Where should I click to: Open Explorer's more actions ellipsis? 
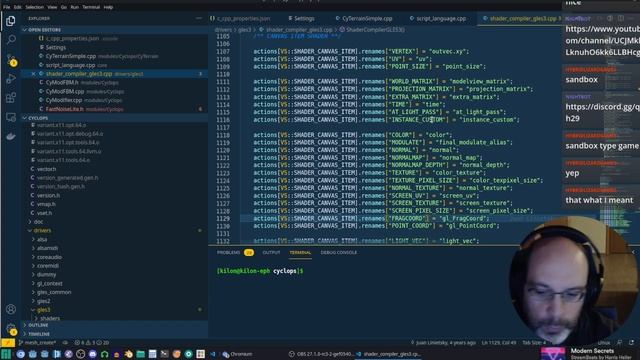click(199, 18)
